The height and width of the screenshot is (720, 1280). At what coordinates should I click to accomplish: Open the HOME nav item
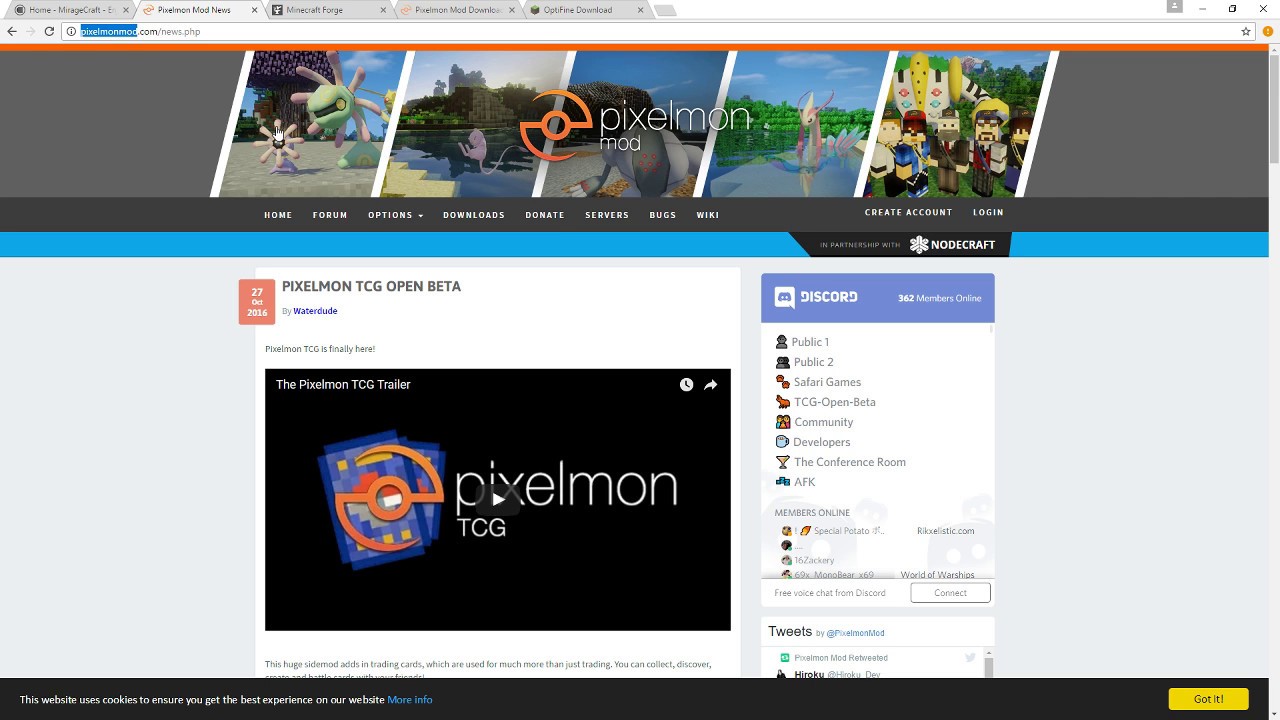[x=278, y=215]
